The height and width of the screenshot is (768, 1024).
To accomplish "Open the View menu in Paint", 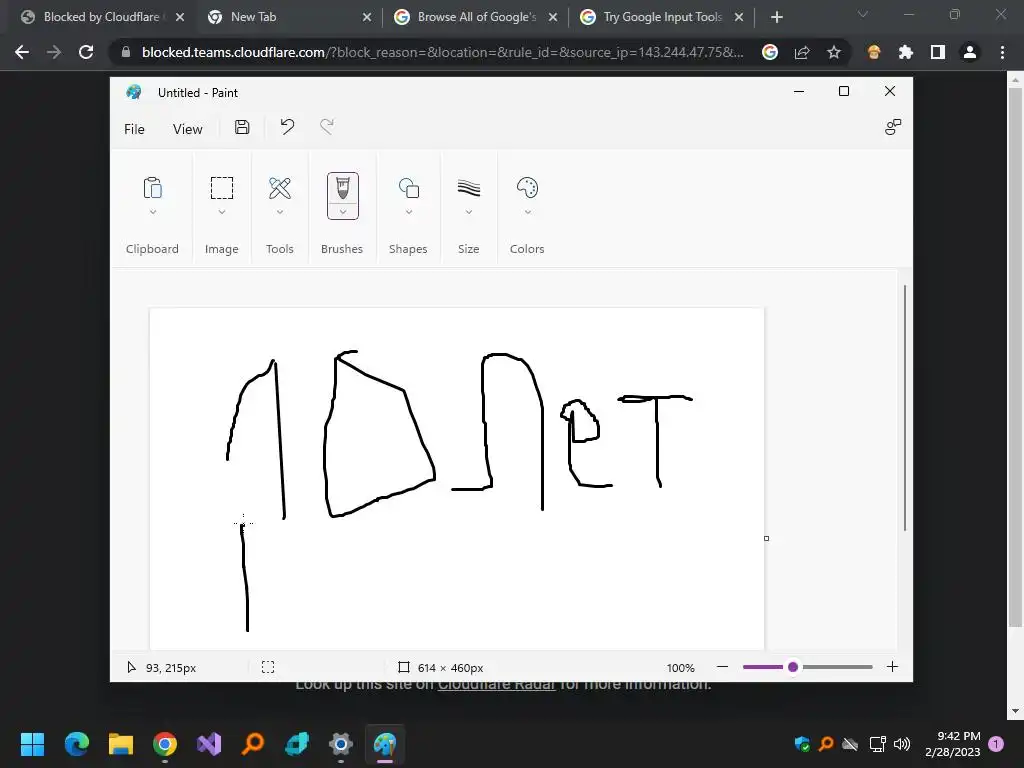I will point(187,129).
